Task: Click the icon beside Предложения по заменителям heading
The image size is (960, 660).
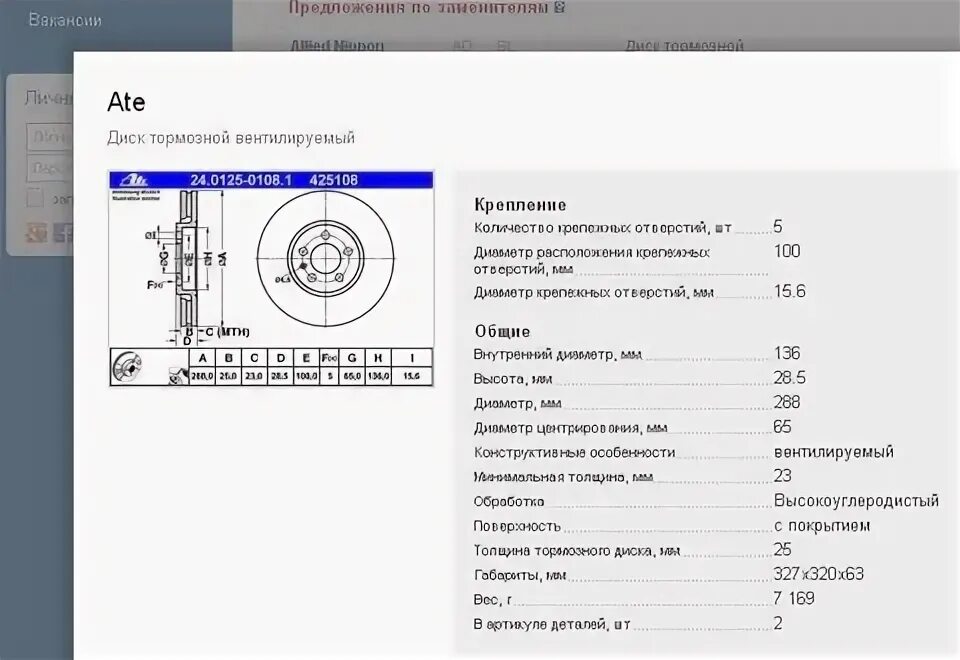Action: (x=559, y=7)
